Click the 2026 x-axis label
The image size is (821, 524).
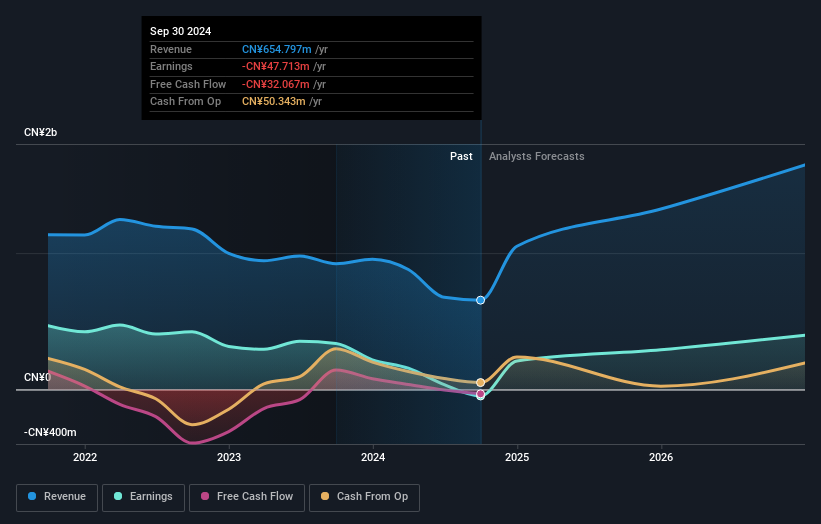click(661, 457)
